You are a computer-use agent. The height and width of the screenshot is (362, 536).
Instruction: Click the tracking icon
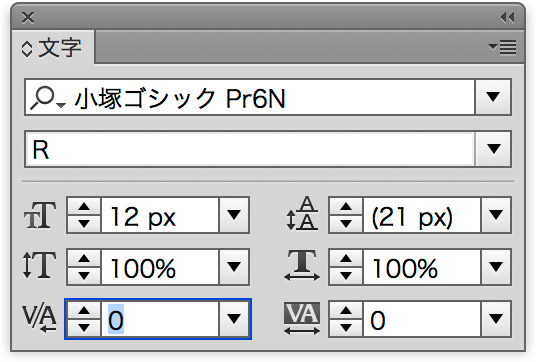click(x=302, y=318)
